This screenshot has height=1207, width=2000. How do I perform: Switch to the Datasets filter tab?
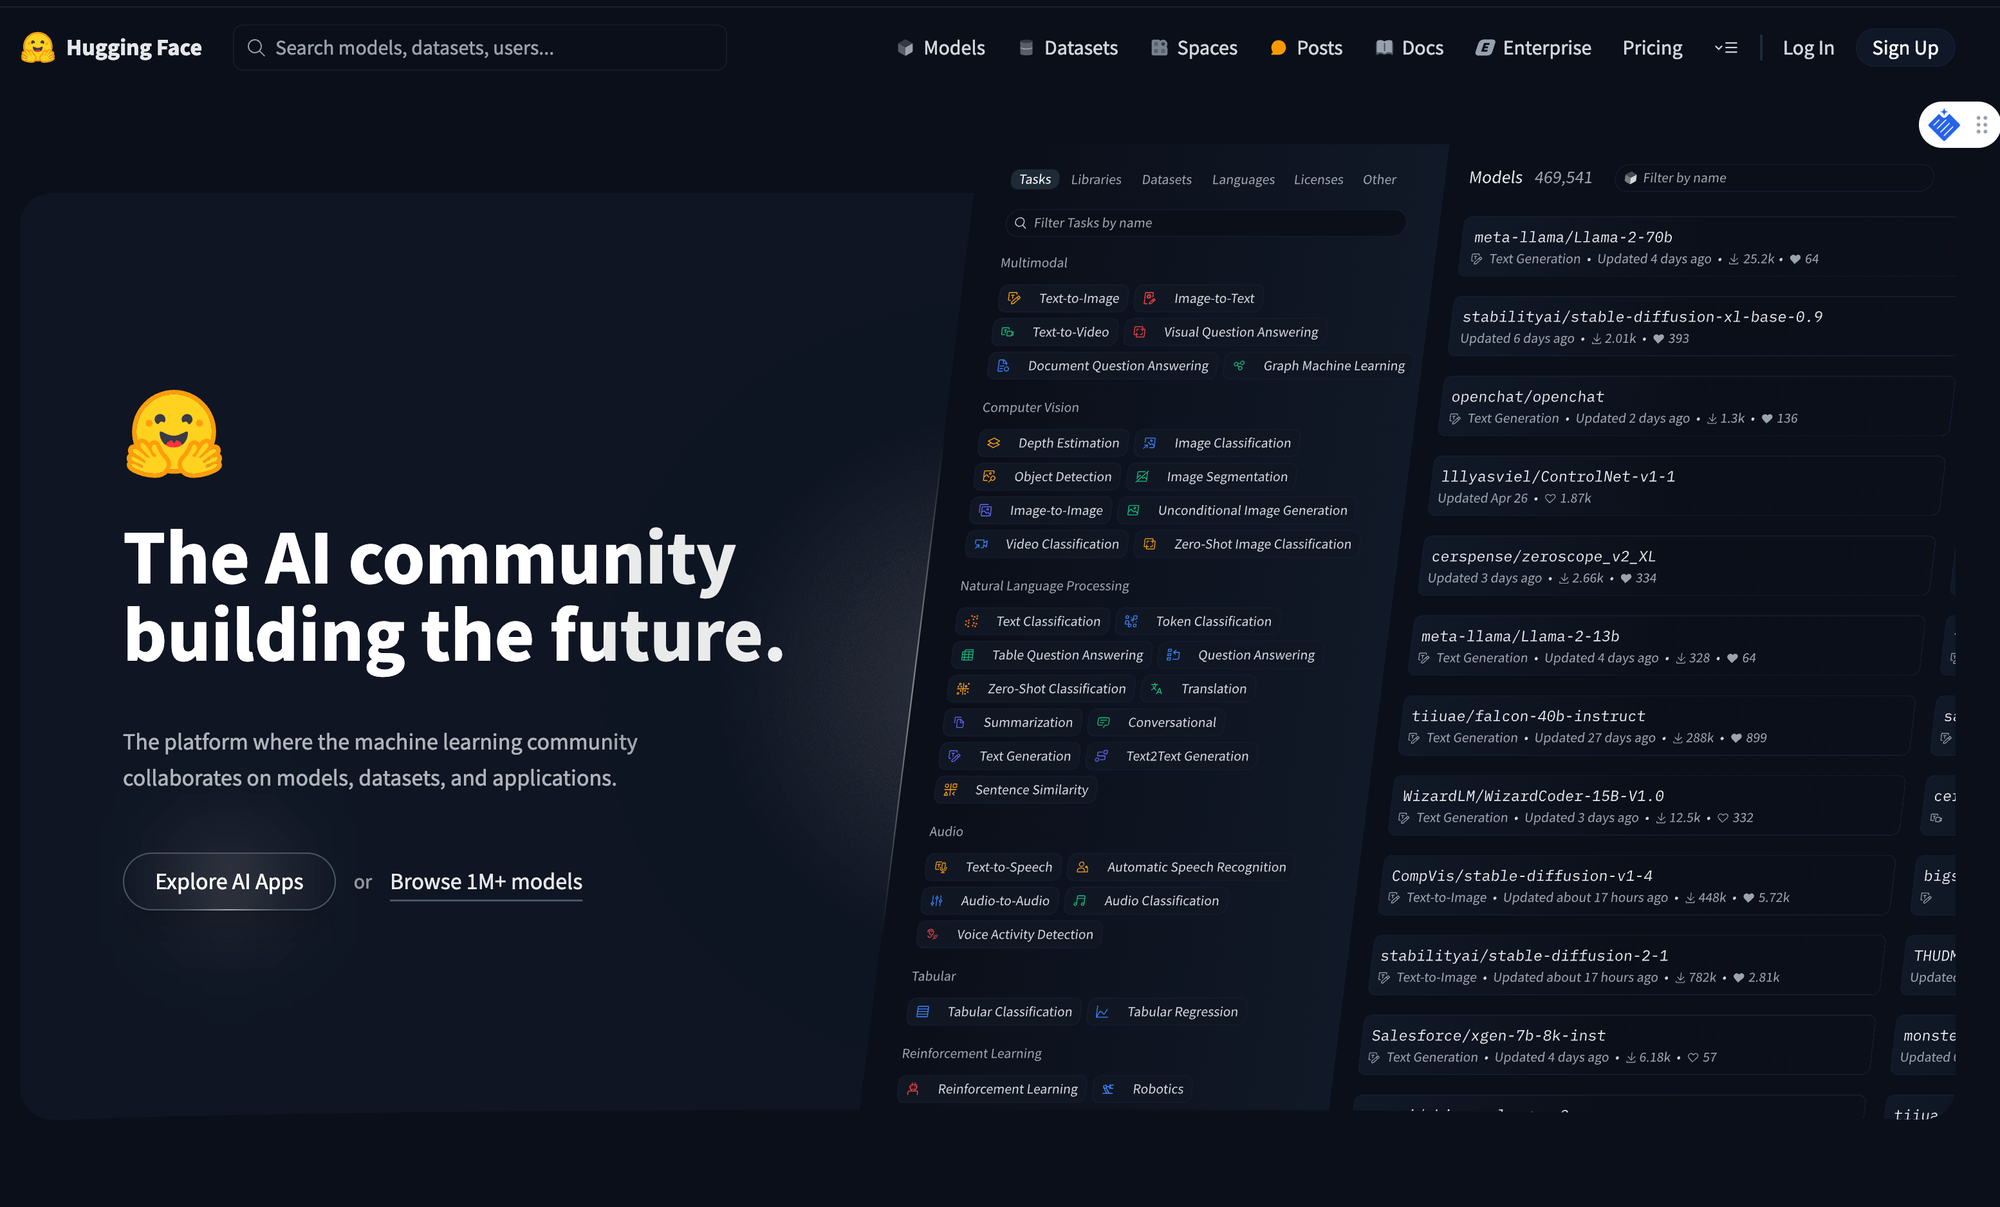point(1167,180)
